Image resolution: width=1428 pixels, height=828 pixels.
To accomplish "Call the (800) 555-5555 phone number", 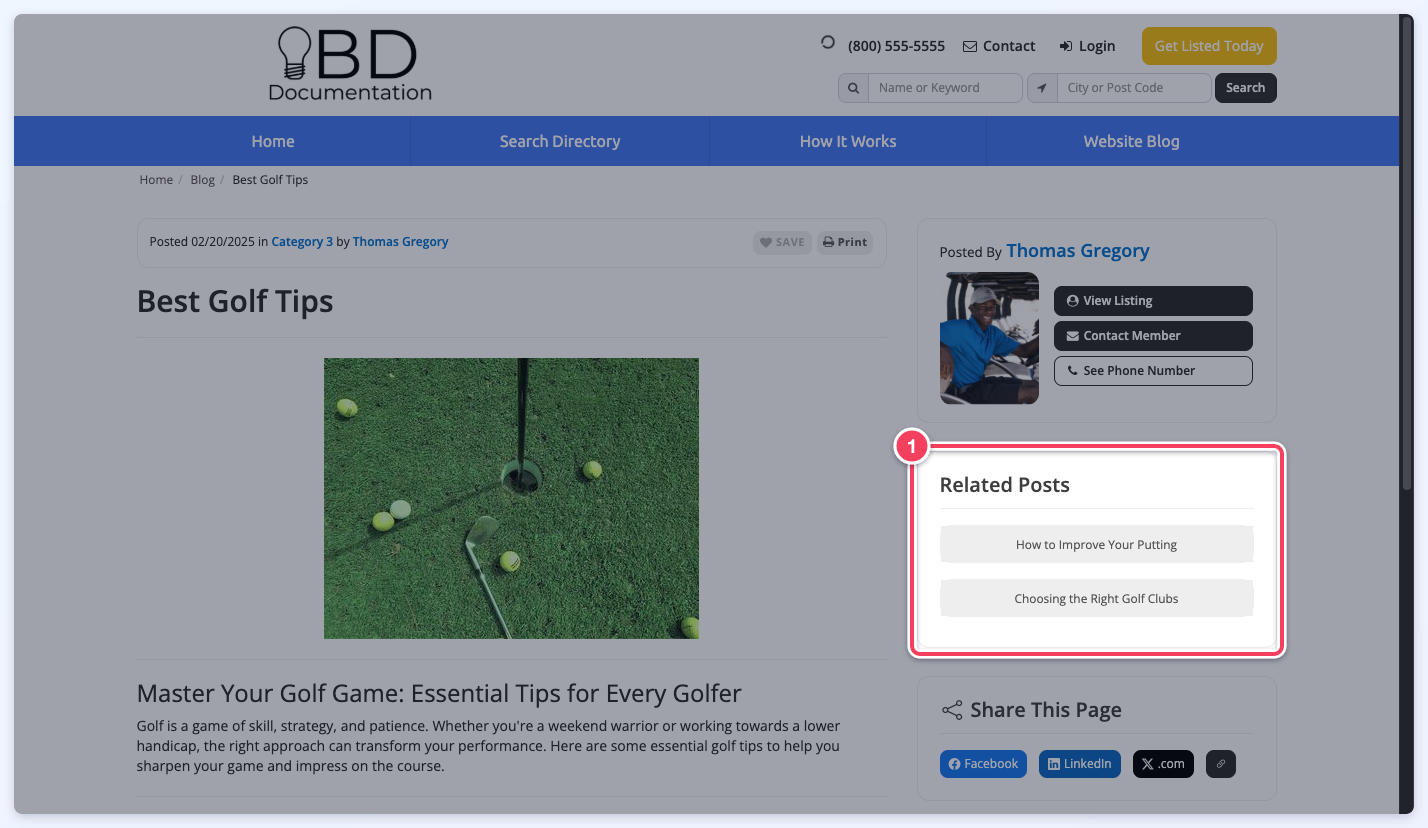I will 896,46.
